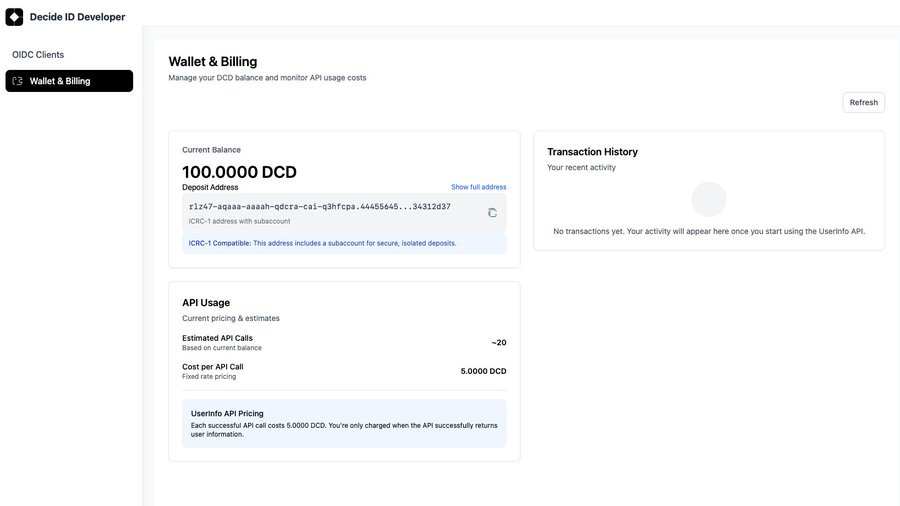Show the full deposit address

(x=479, y=187)
